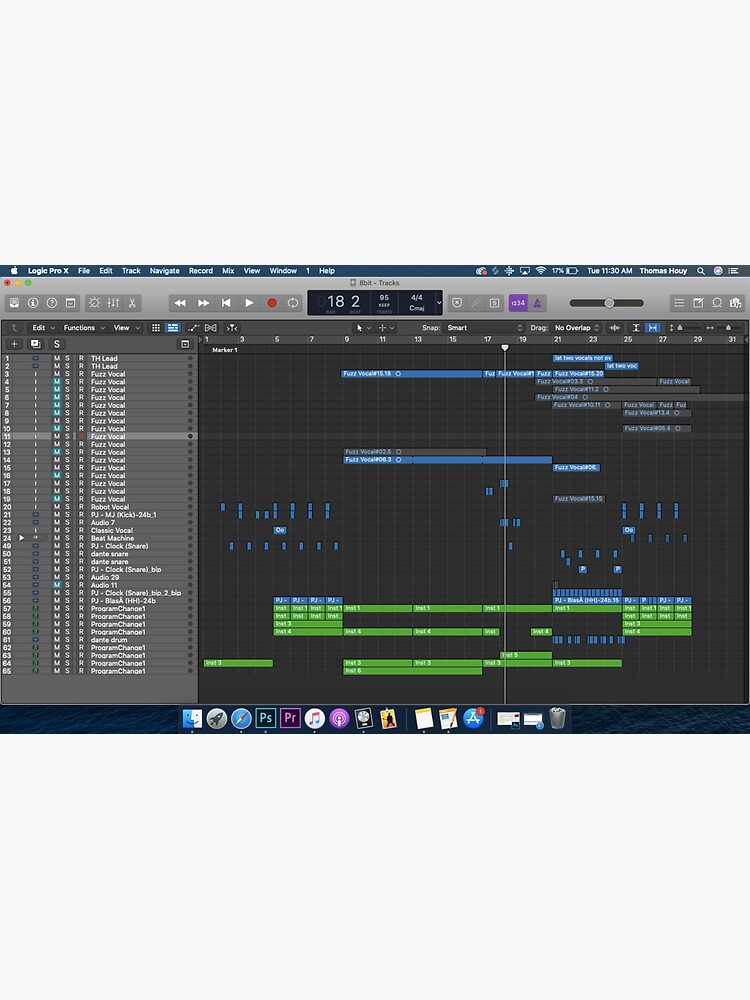The width and height of the screenshot is (750, 1000).
Task: Open the Navigate menu in menu bar
Action: pyautogui.click(x=164, y=271)
